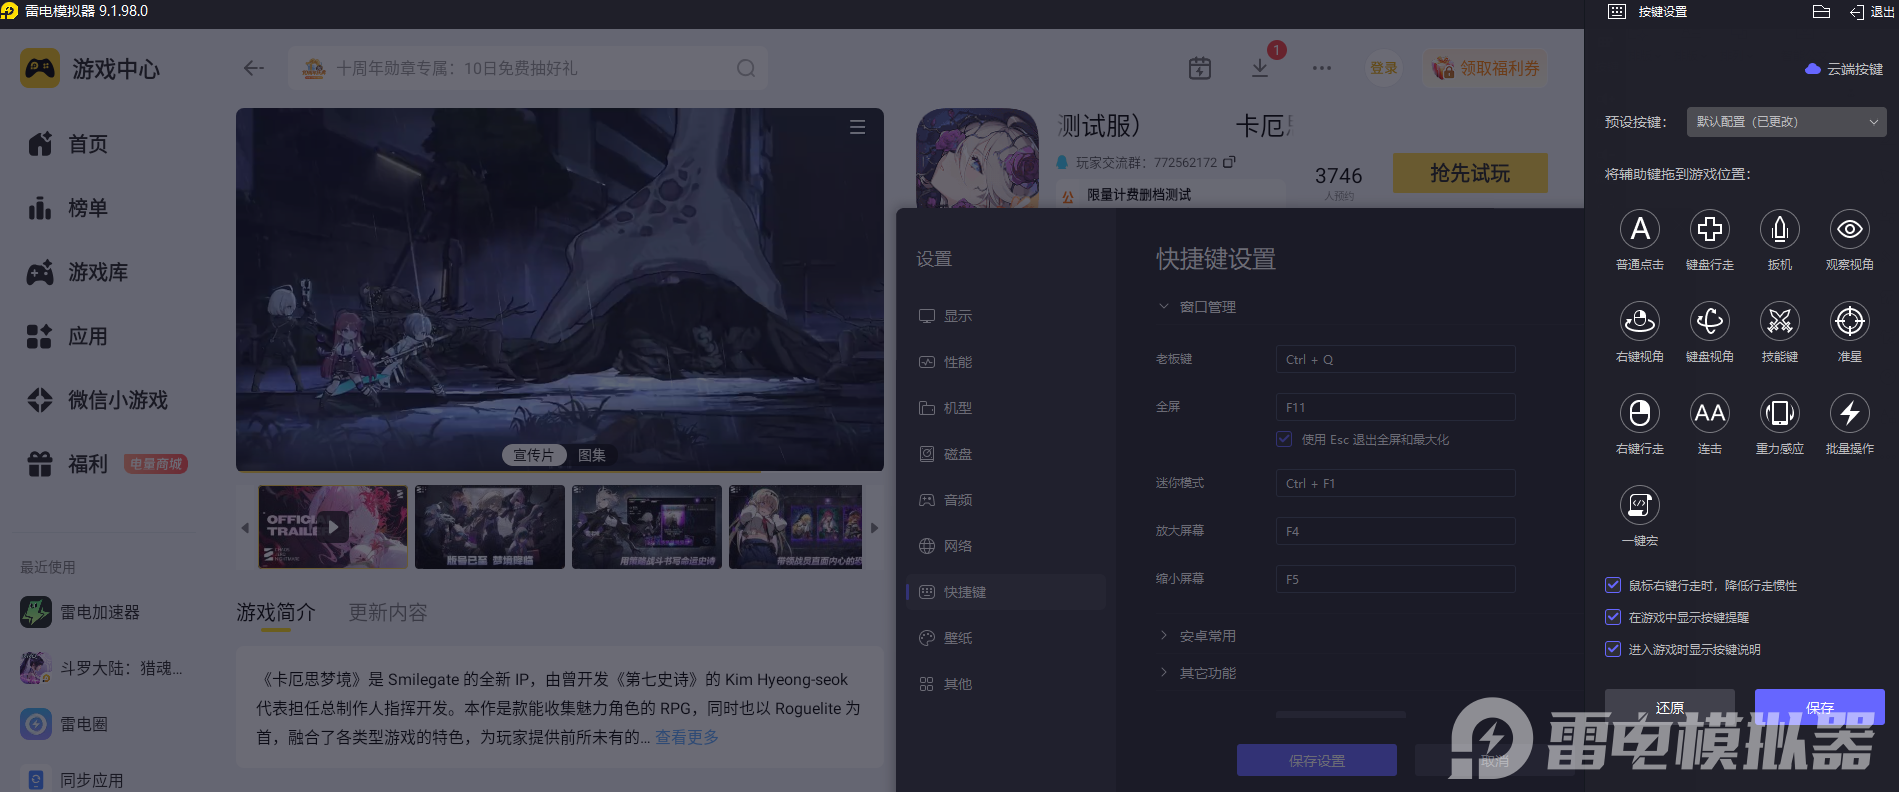Uncheck 使用 Esc 退出全屏和最大化
1899x792 pixels.
pos(1284,439)
